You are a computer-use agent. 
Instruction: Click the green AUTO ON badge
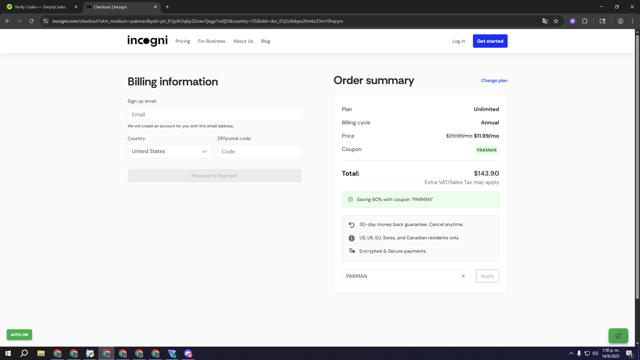tap(19, 335)
